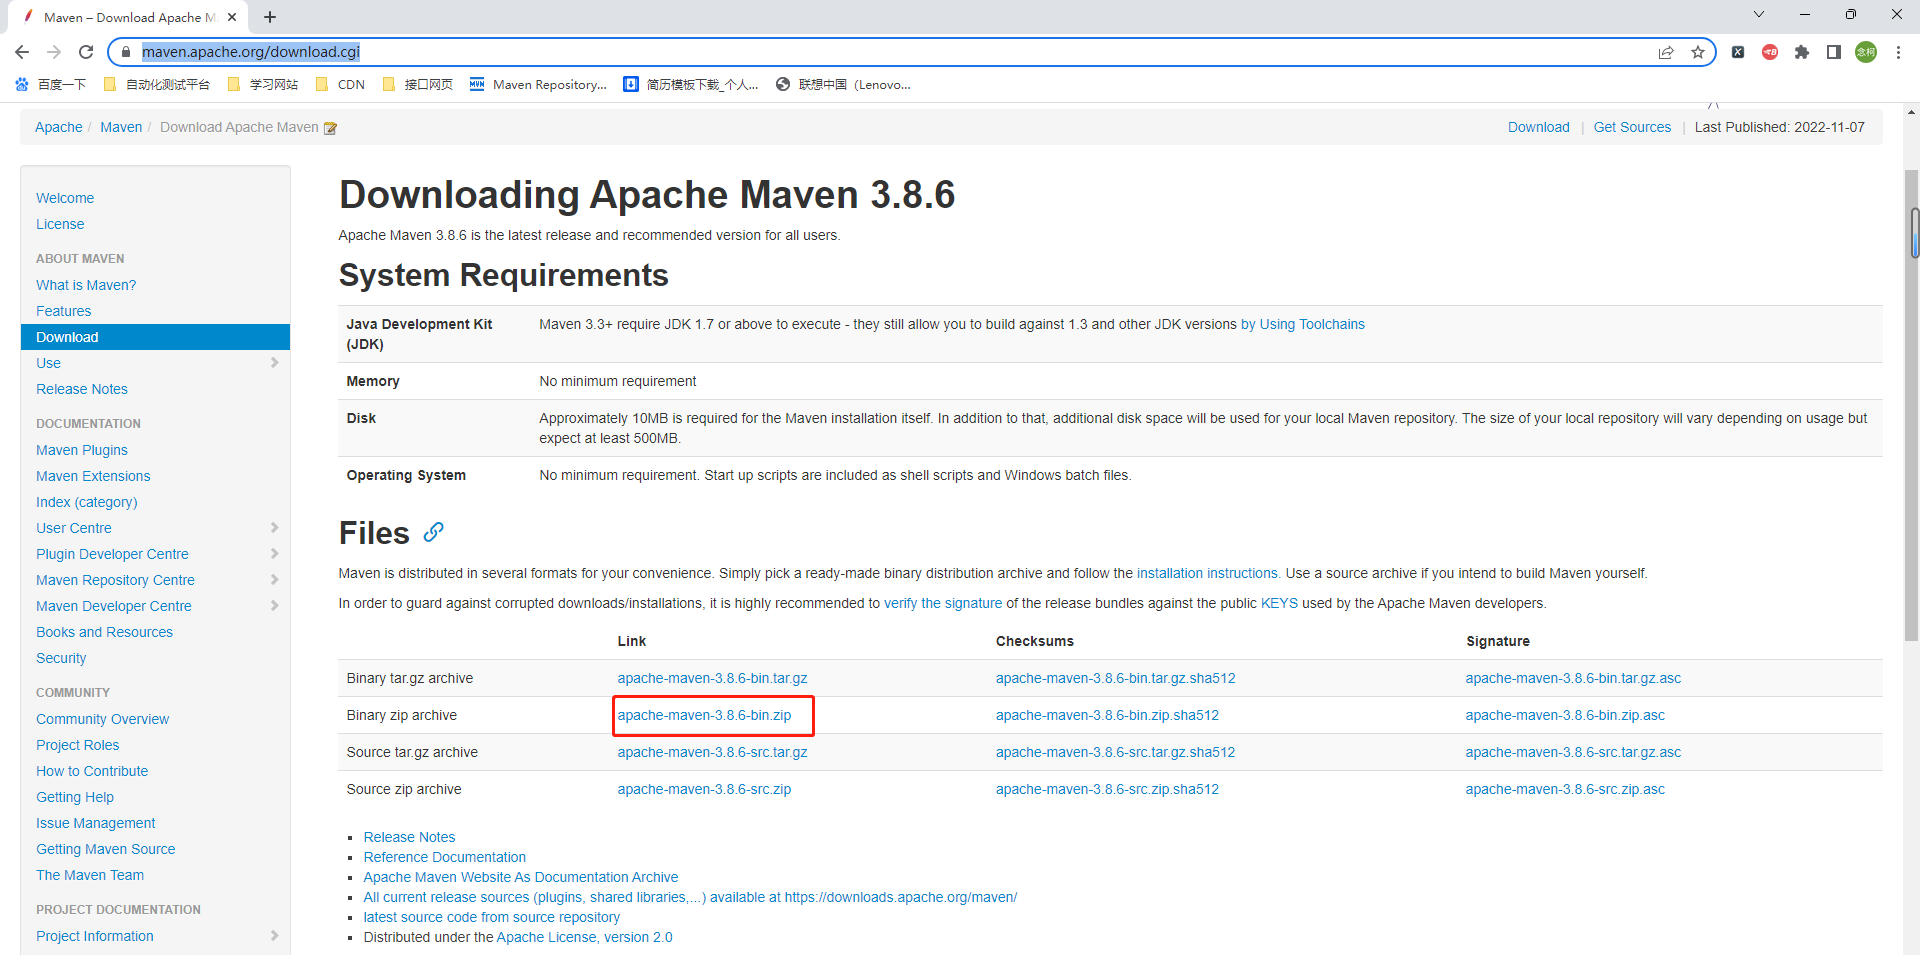Screen dimensions: 1920x955
Task: Expand the Project Information chevron
Action: tap(275, 936)
